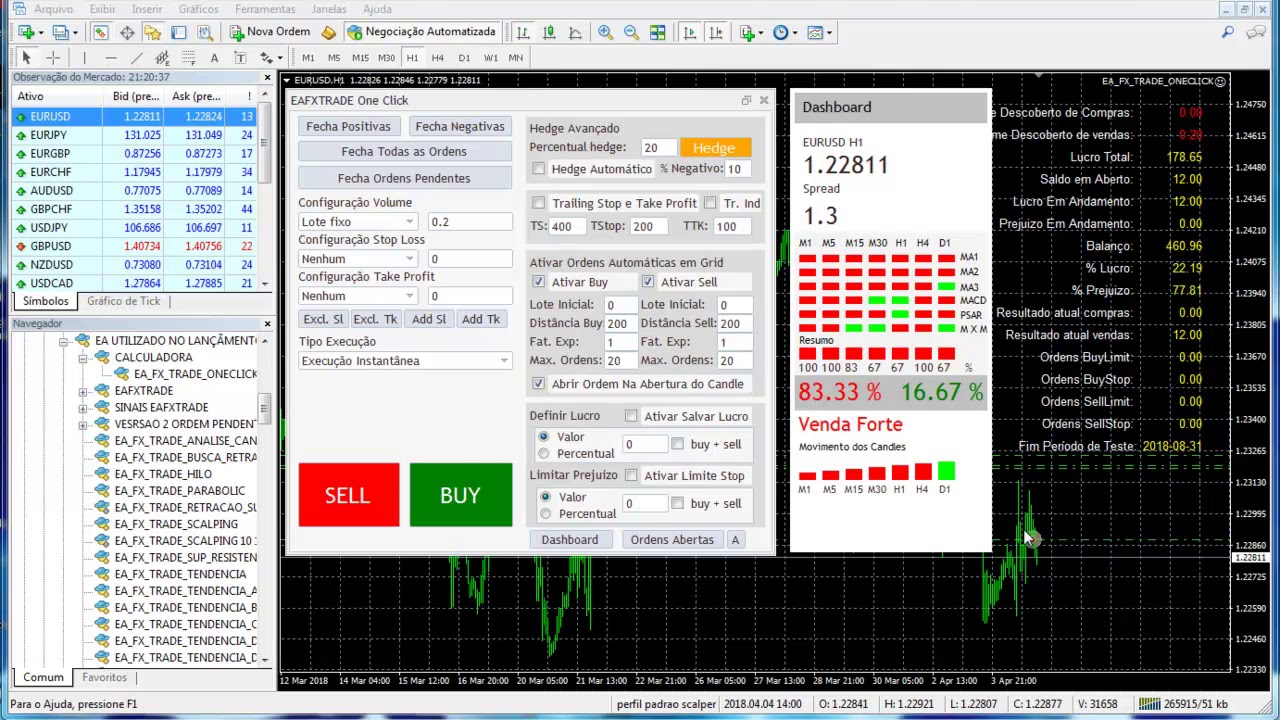Toggle the chart shift icon

716,32
